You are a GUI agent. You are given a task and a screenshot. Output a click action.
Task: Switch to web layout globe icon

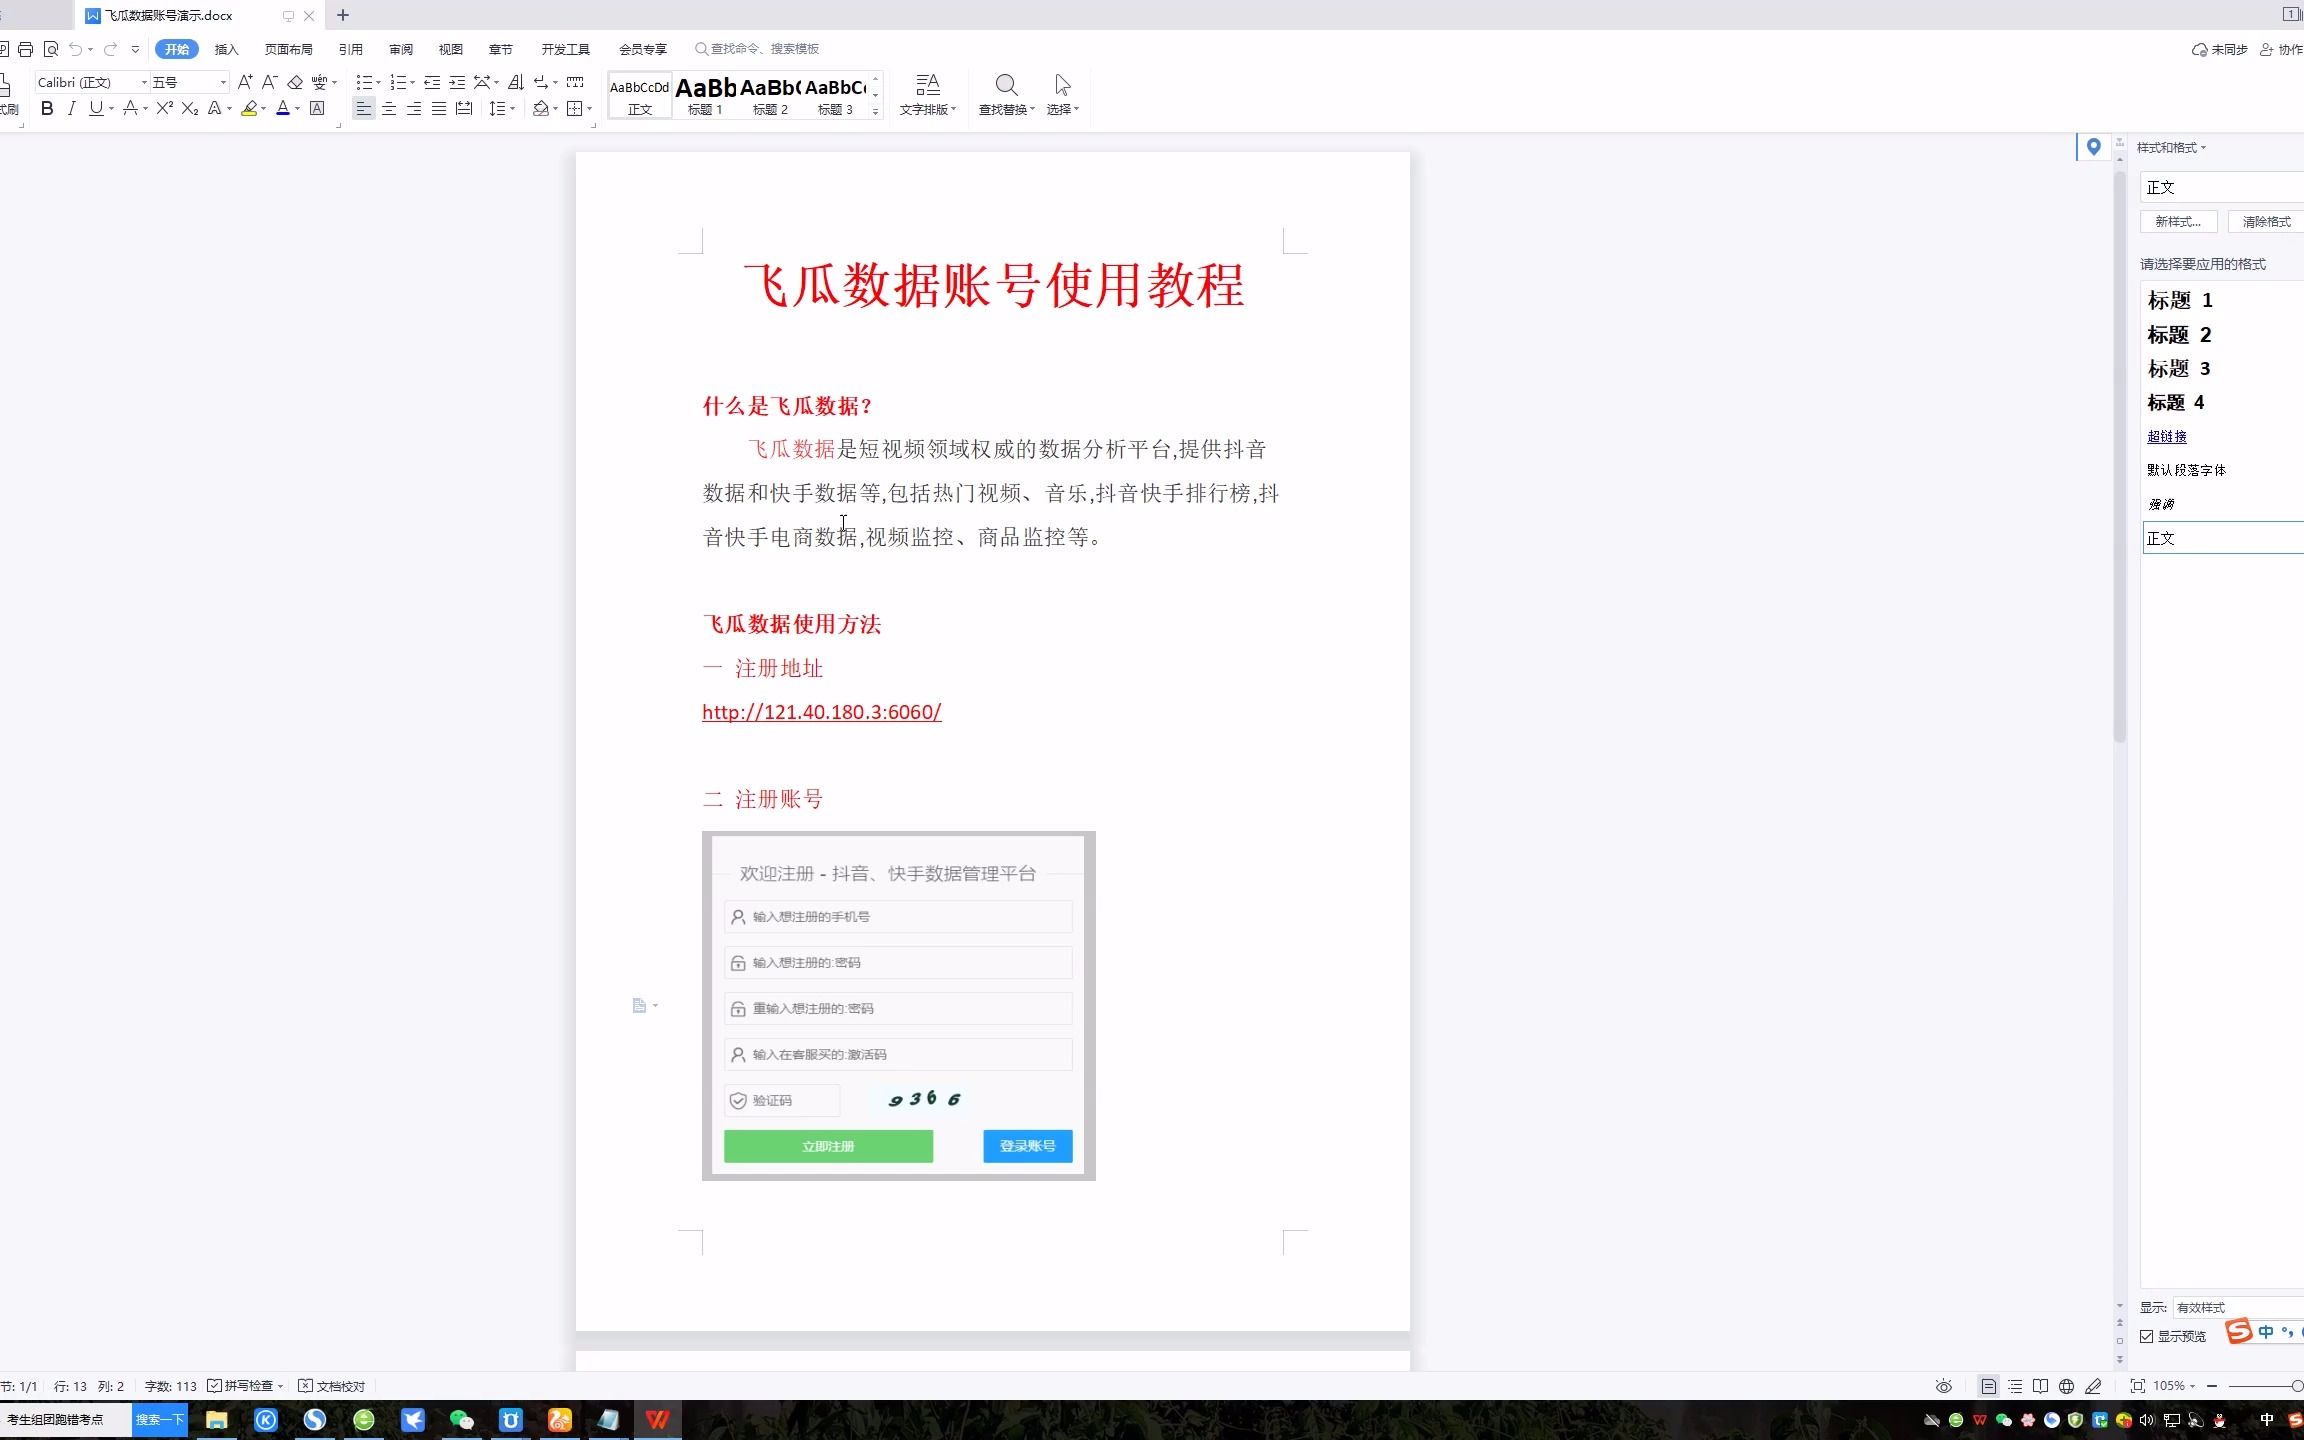(2066, 1386)
